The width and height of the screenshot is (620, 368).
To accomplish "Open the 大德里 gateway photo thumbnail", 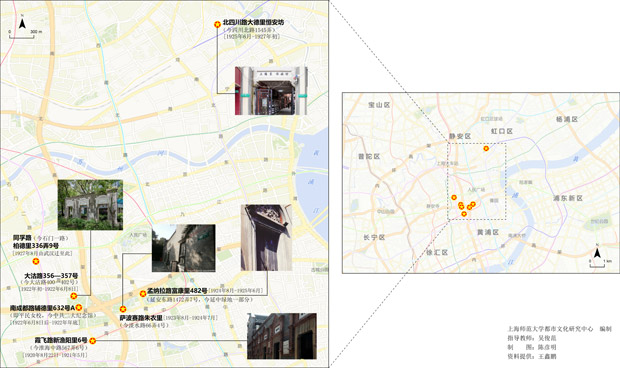I will pos(271,91).
